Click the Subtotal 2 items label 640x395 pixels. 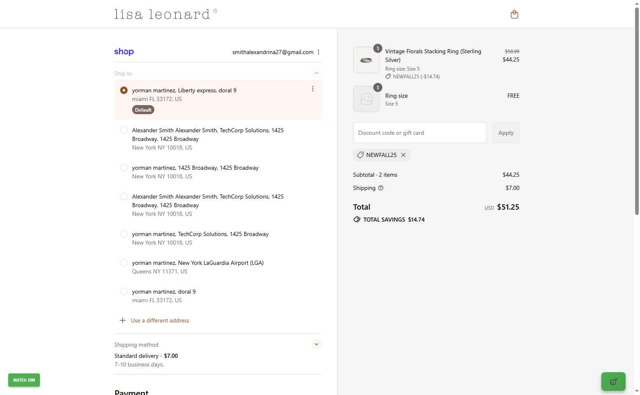pyautogui.click(x=375, y=175)
